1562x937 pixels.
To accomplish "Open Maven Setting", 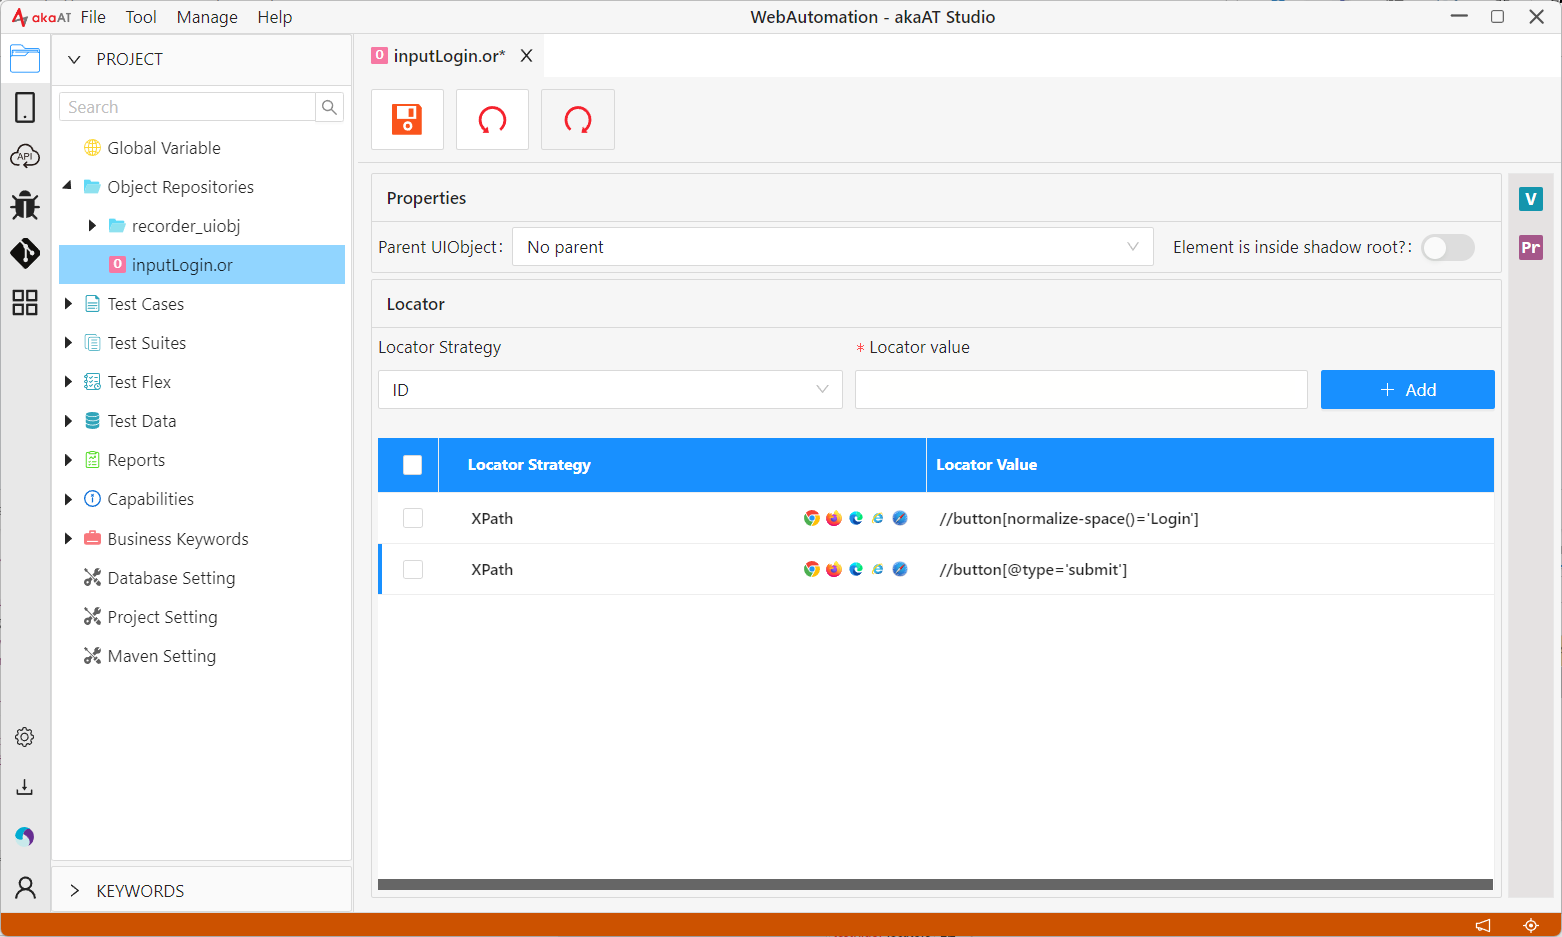I will 161,656.
